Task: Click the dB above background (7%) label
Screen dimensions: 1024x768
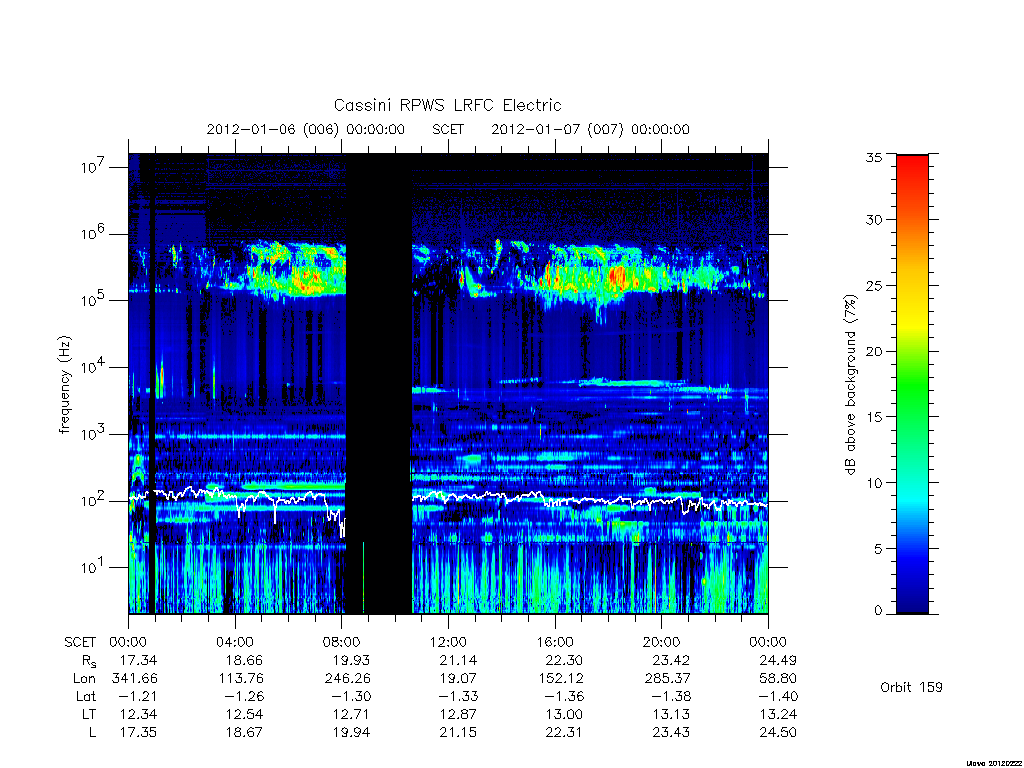Action: pos(850,384)
